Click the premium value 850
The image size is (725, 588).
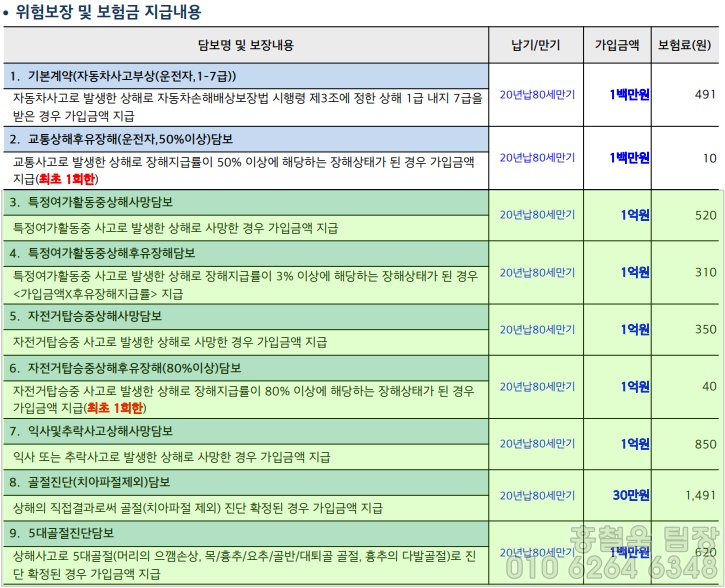point(706,444)
